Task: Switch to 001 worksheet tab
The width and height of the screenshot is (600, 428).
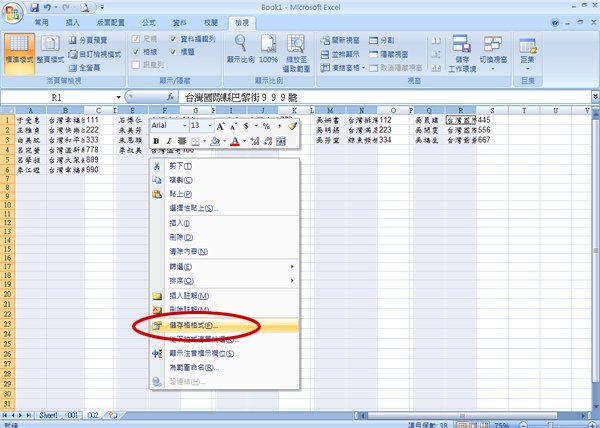Action: pyautogui.click(x=72, y=415)
